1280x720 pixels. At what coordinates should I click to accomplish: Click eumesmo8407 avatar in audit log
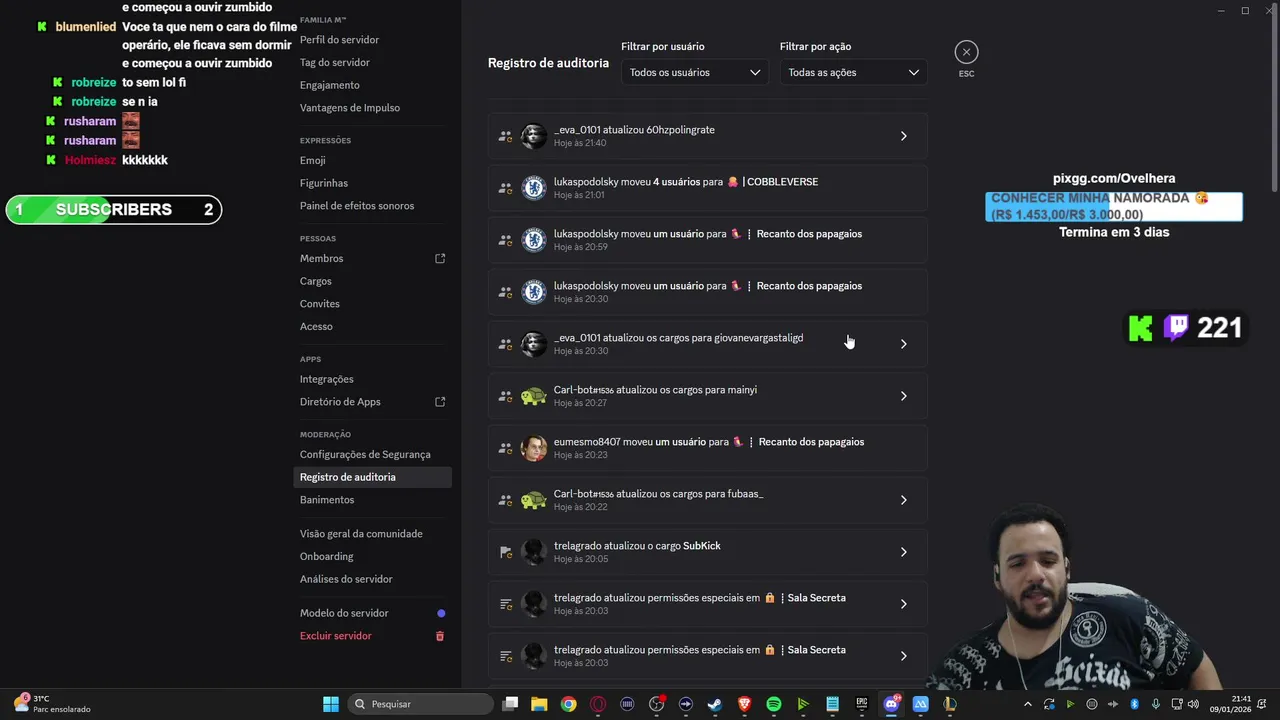(x=534, y=448)
